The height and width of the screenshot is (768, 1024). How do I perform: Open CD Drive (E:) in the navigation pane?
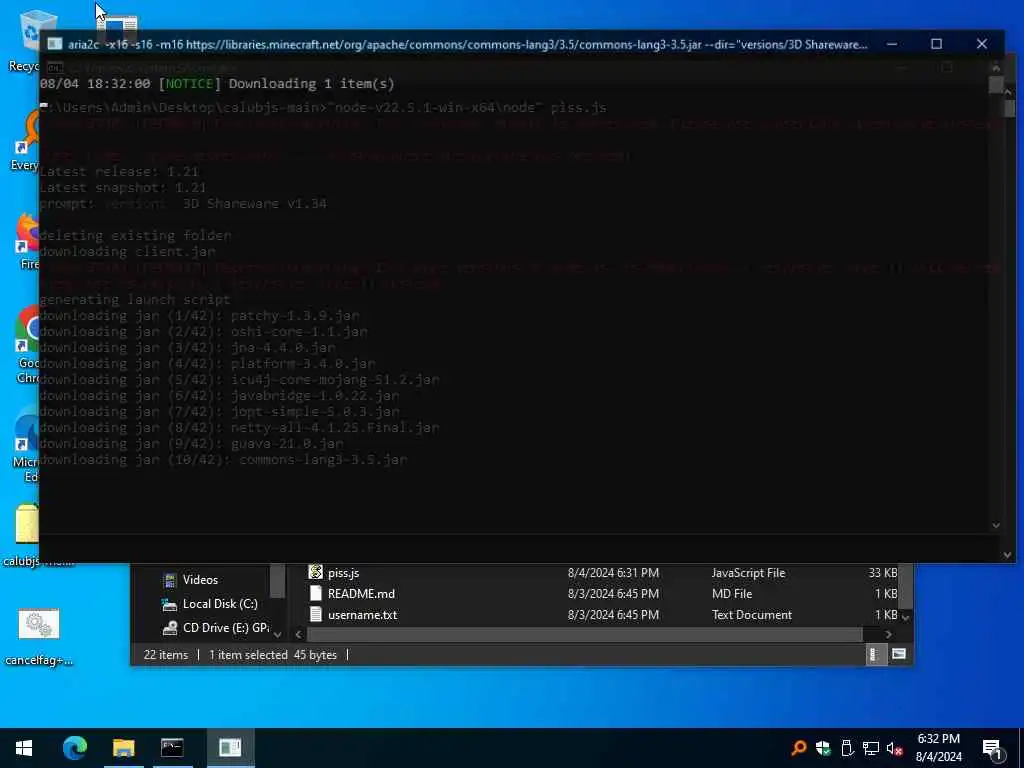pyautogui.click(x=225, y=628)
